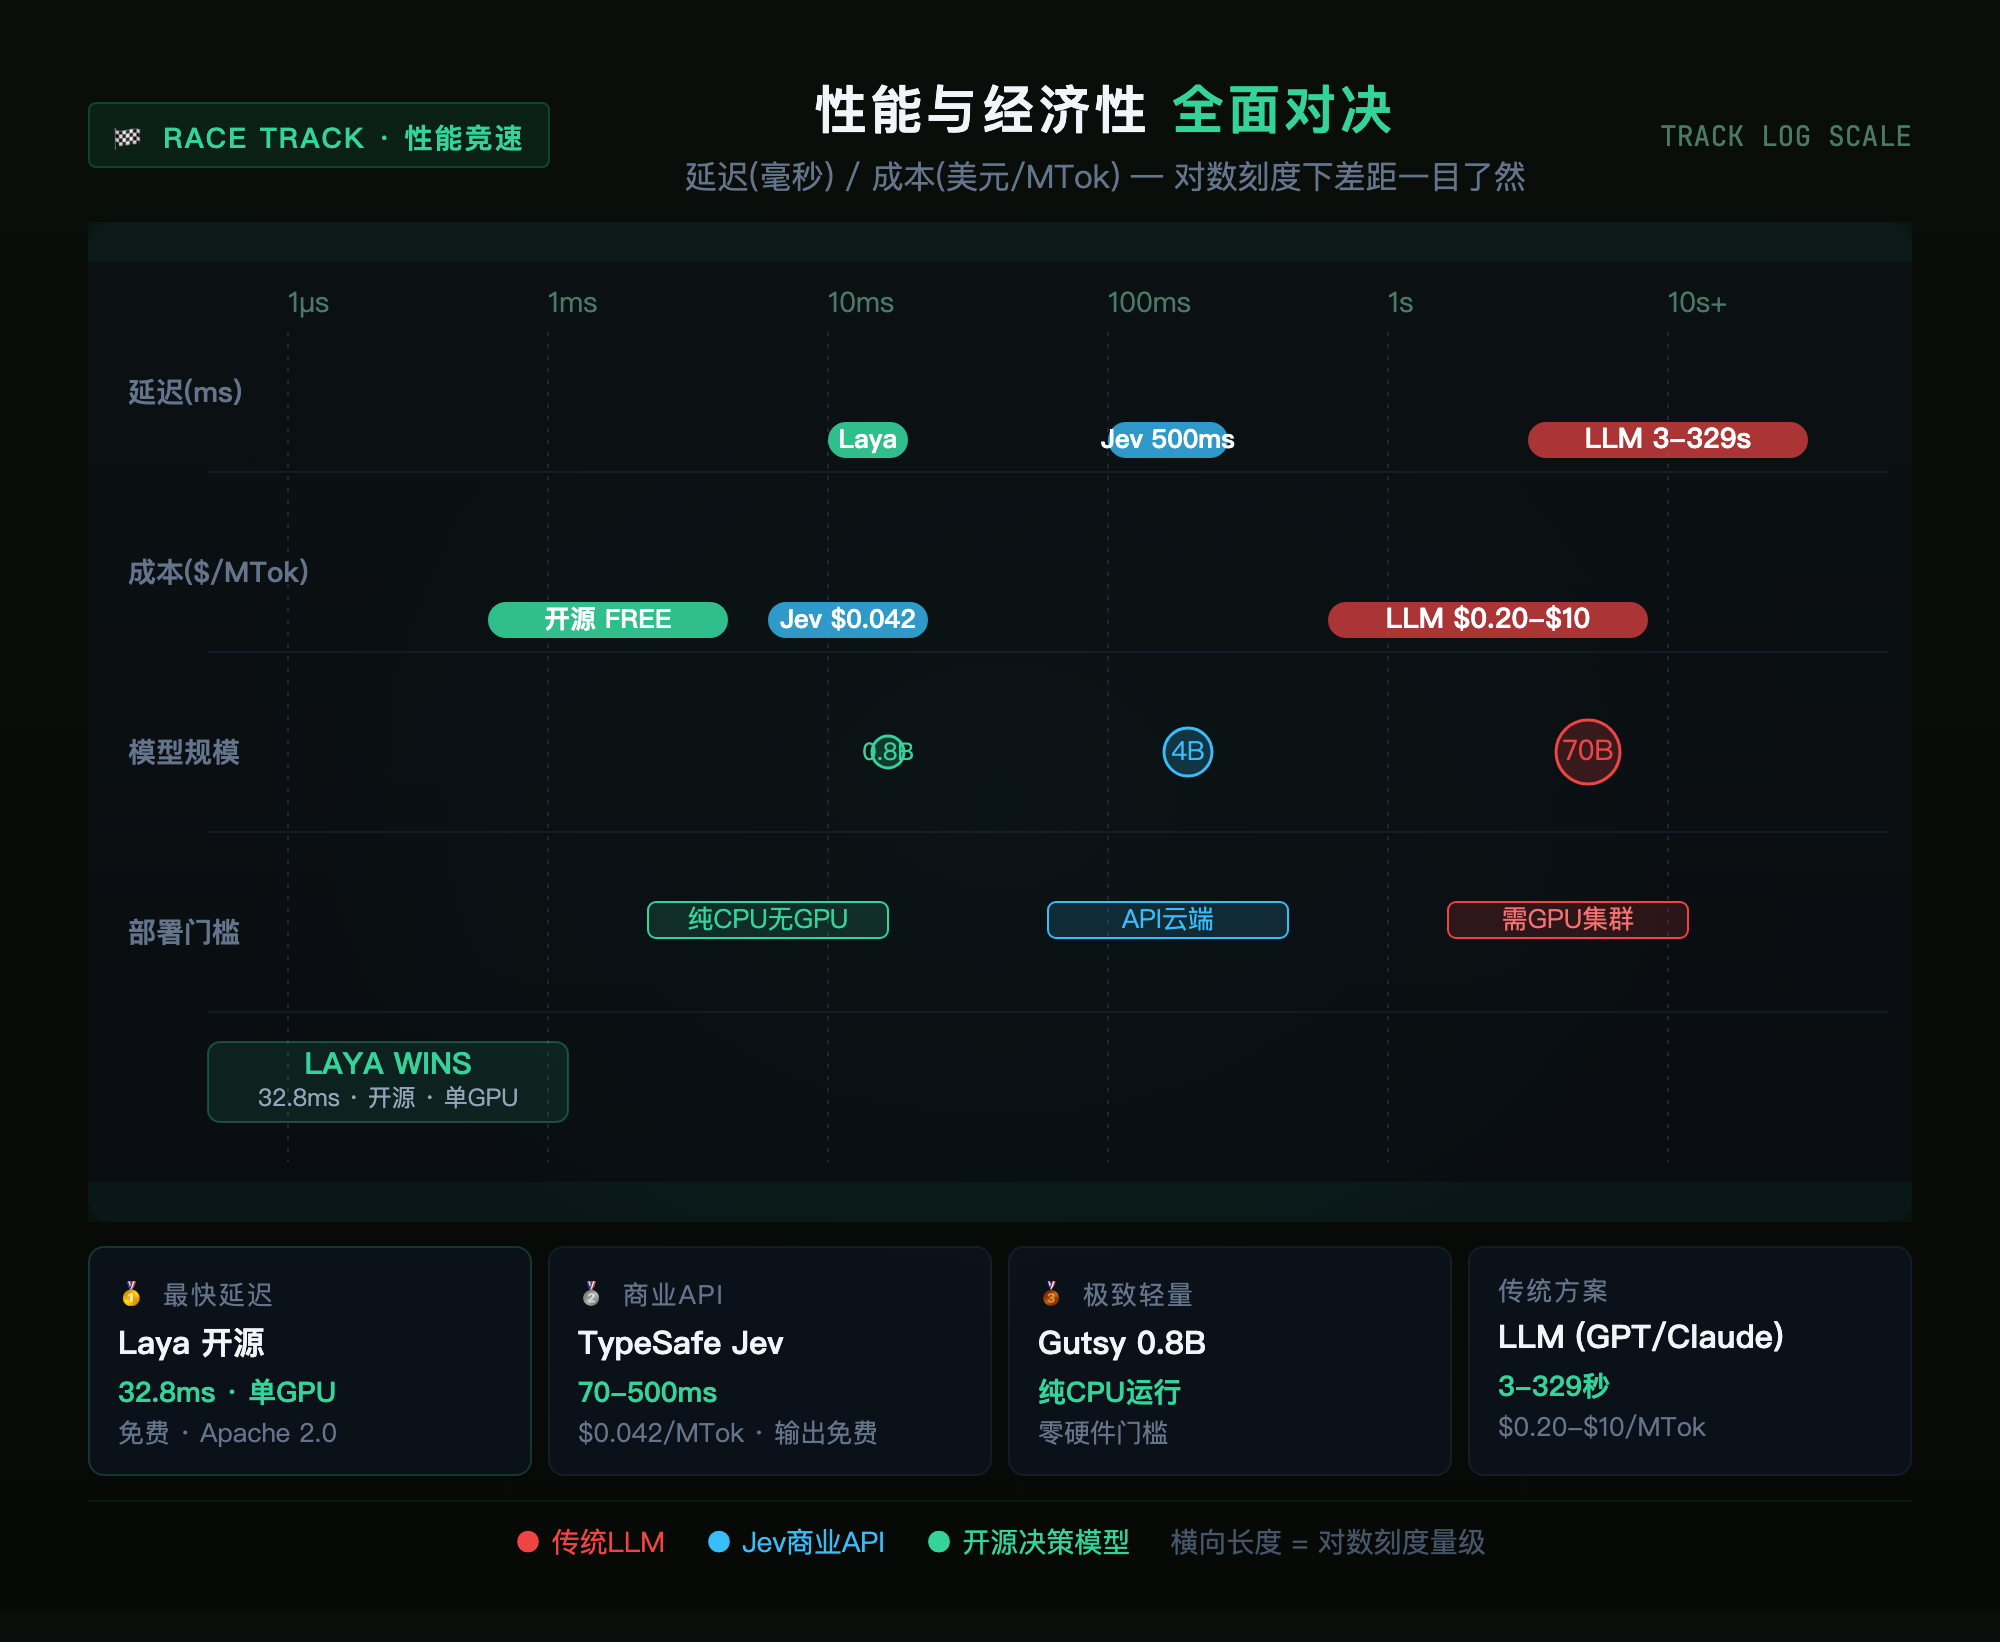Select the Jev $0.042 cost pill
Image resolution: width=2000 pixels, height=1642 pixels.
click(x=848, y=619)
